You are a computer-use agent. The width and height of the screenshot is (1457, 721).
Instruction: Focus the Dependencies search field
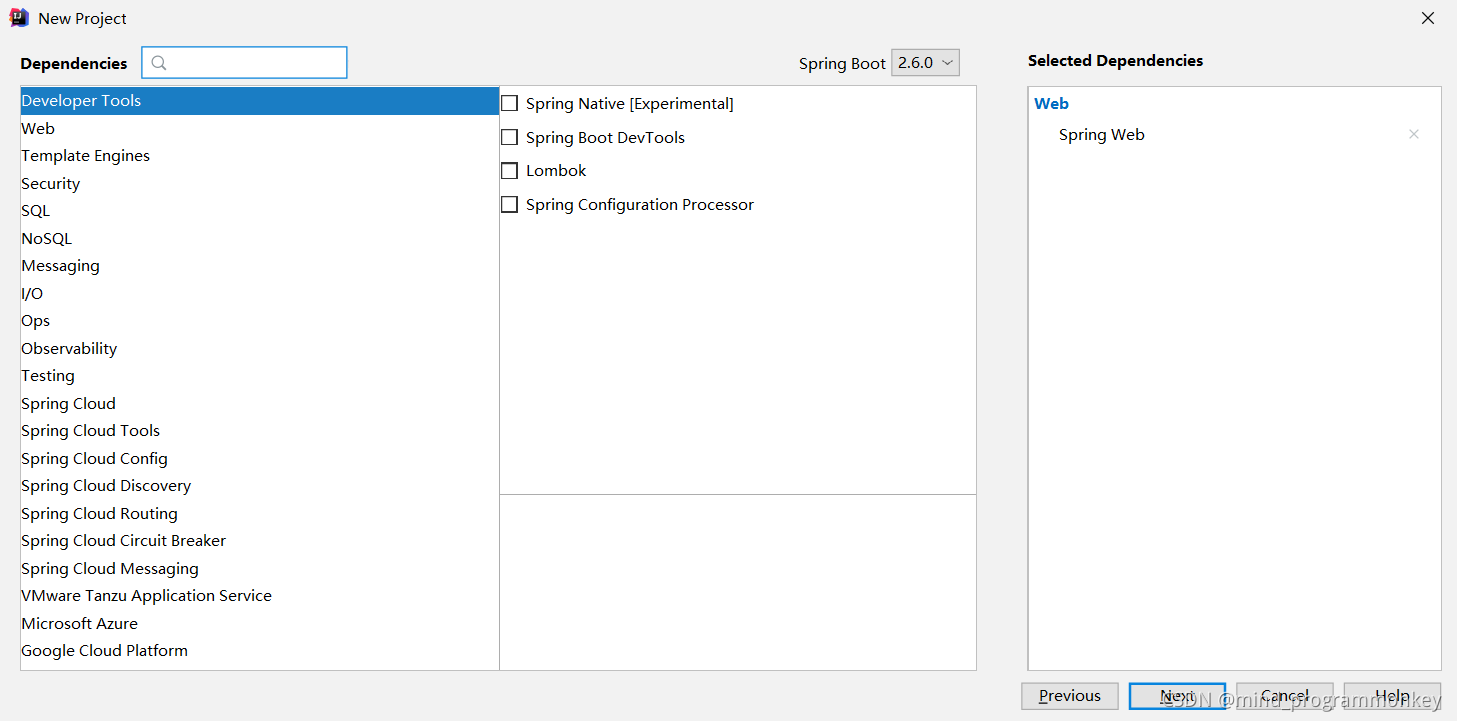point(244,63)
